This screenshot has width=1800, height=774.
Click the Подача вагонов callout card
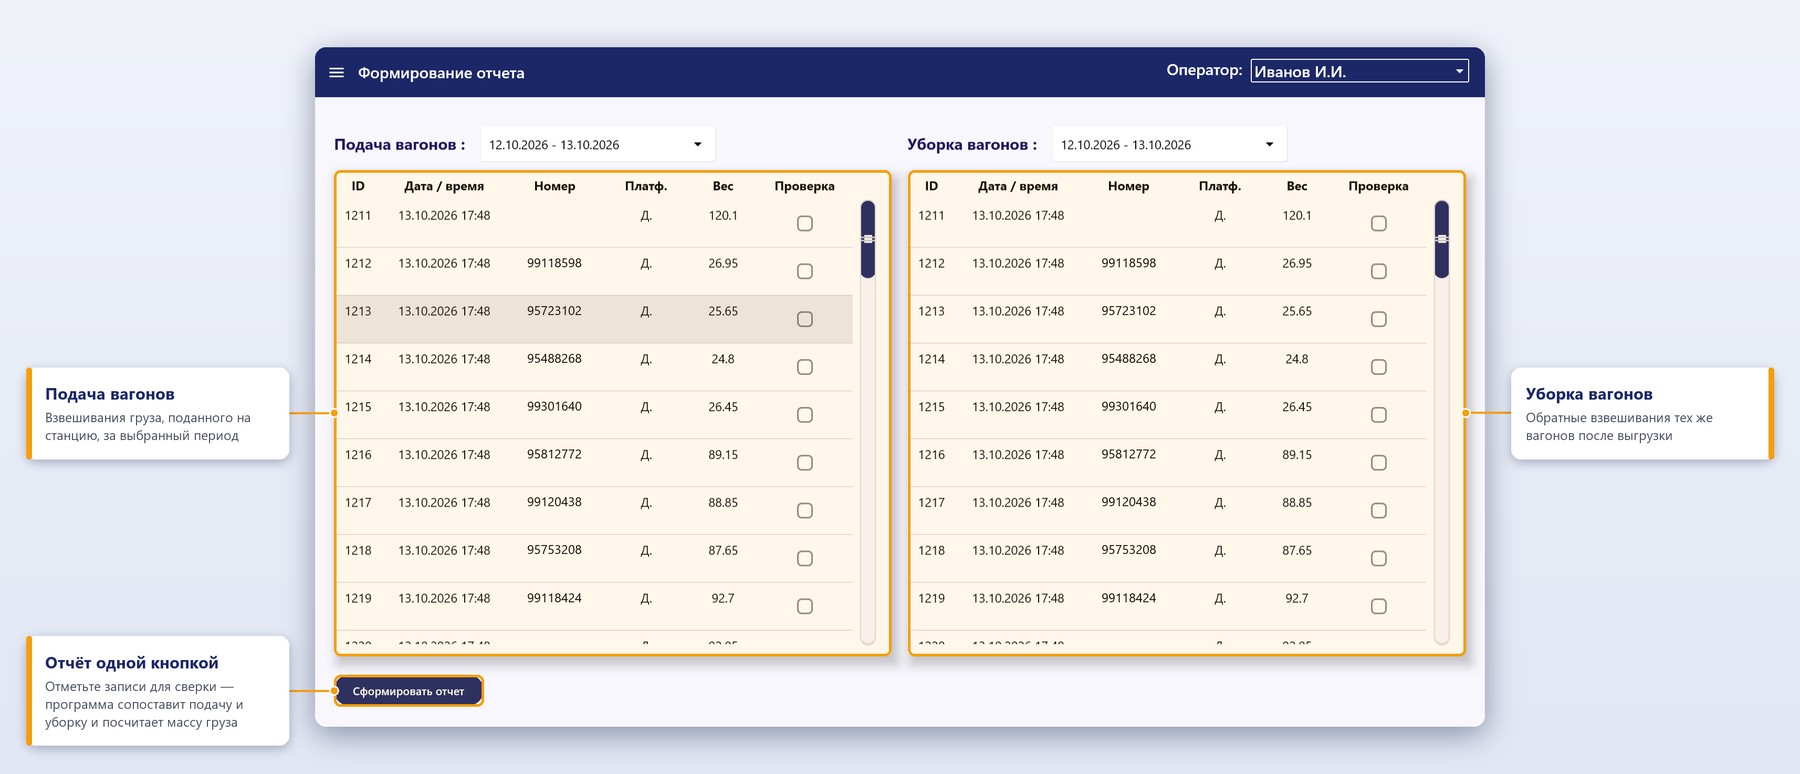pos(158,414)
